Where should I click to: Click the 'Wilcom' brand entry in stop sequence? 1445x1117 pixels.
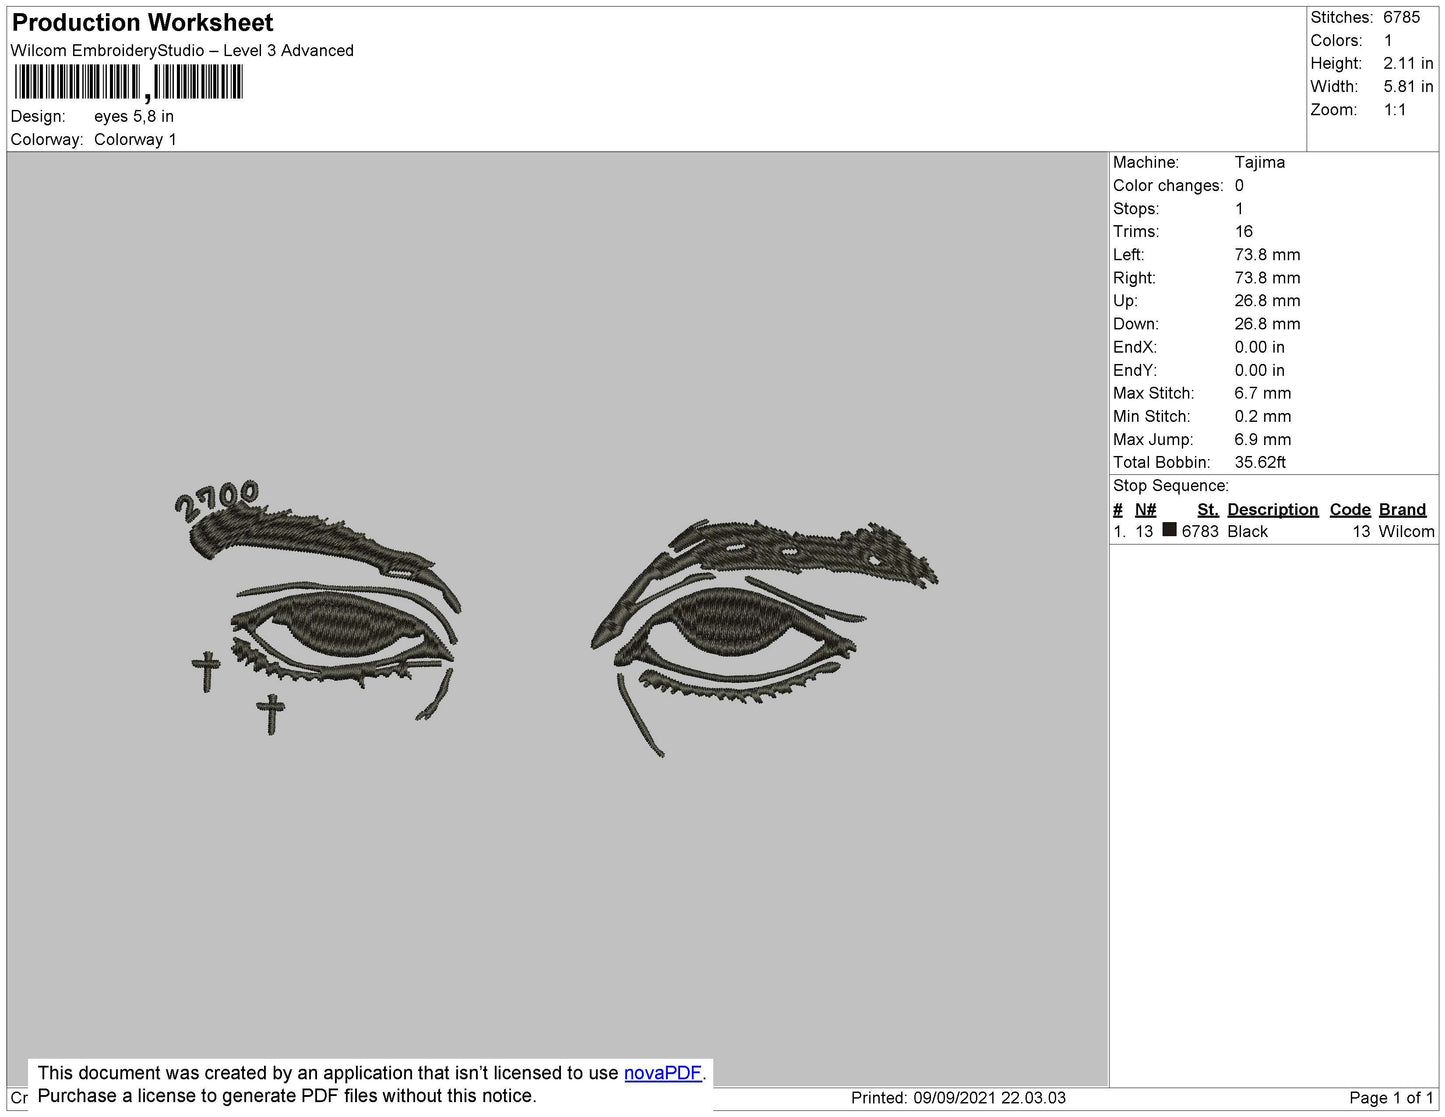click(x=1406, y=532)
